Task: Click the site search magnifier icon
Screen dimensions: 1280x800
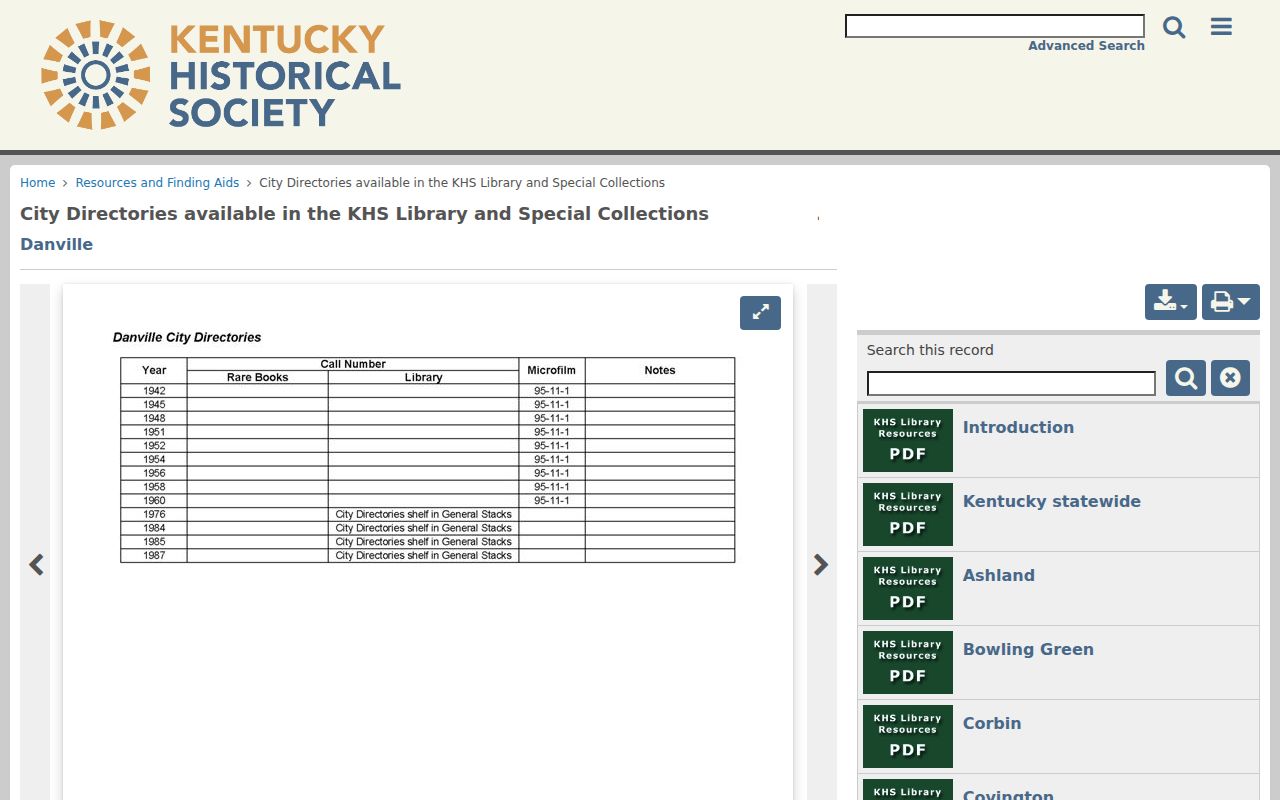Action: [1174, 27]
